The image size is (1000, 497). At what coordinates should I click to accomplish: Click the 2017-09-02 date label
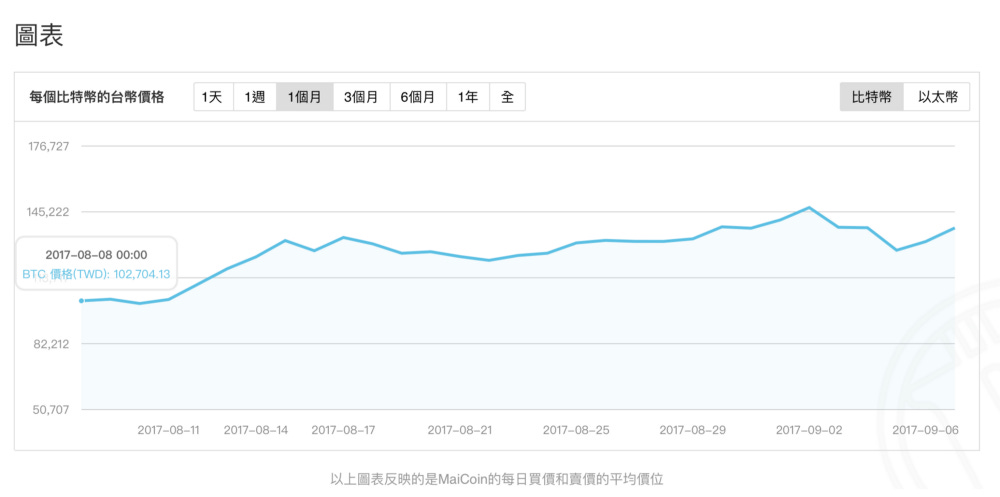(x=809, y=430)
